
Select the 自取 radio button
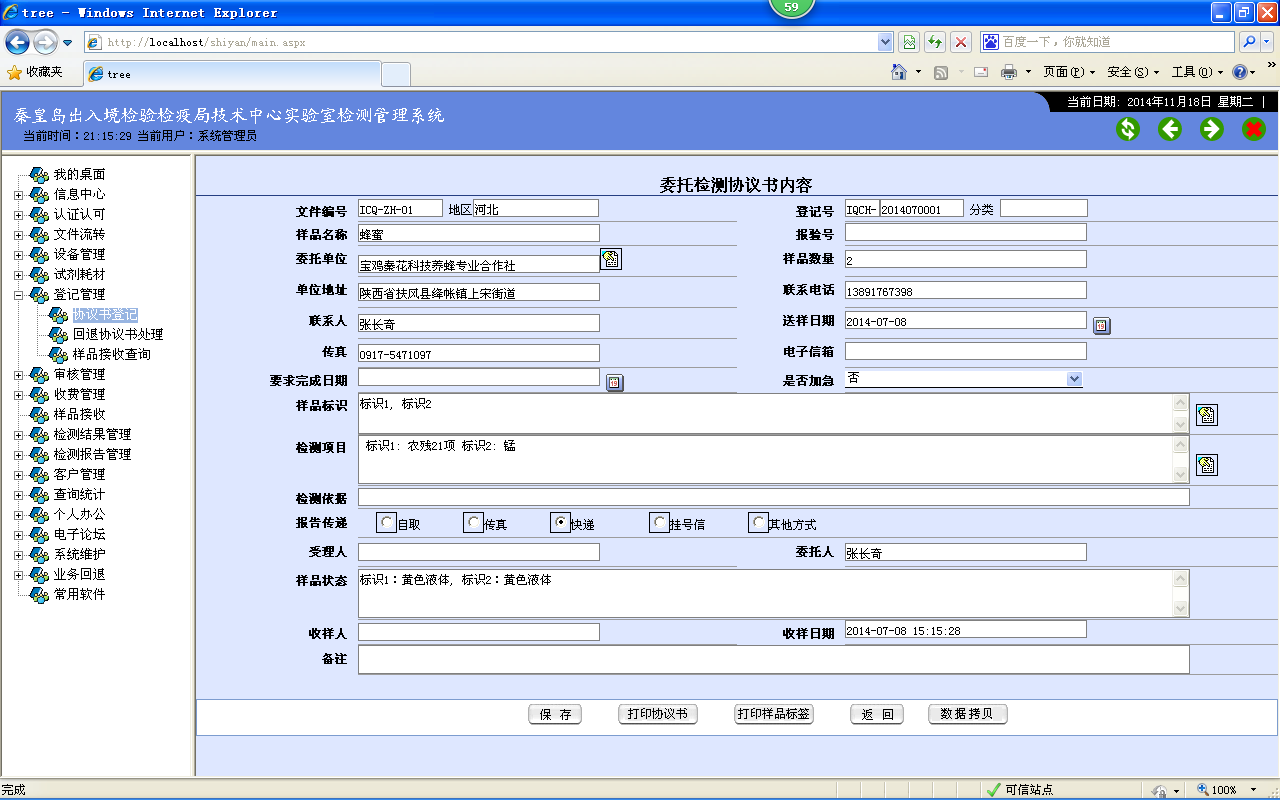coord(387,522)
